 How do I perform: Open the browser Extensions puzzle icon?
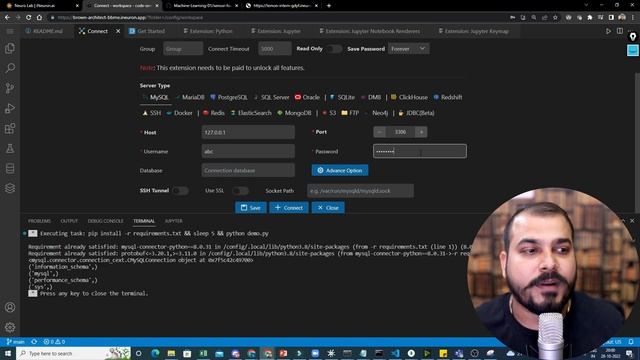tap(590, 18)
